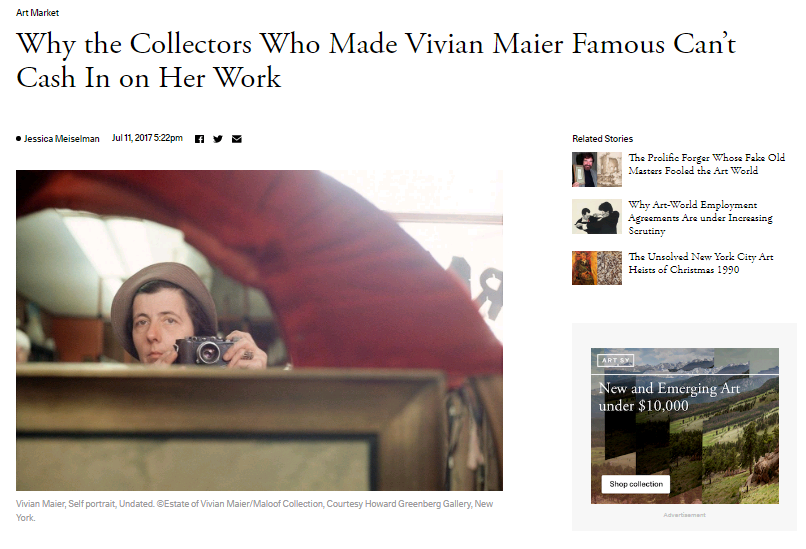Image resolution: width=806 pixels, height=549 pixels.
Task: Click the photo caption below the portrait
Action: (x=254, y=510)
